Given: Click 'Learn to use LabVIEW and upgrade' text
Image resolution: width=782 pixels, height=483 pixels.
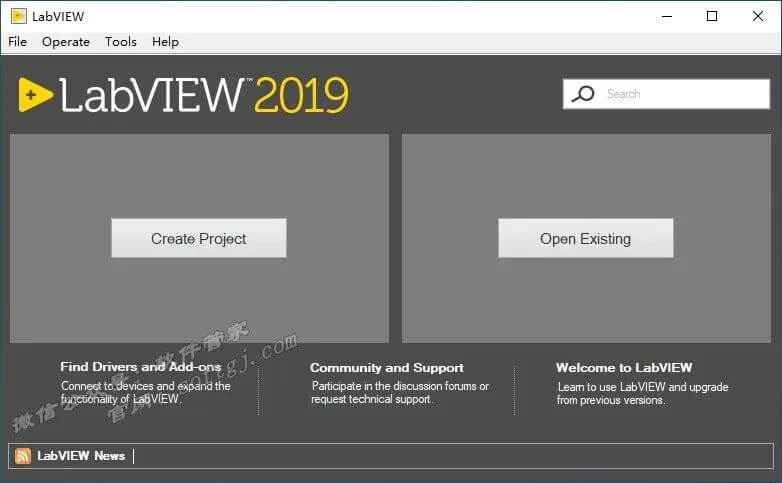Looking at the screenshot, I should click(x=642, y=394).
